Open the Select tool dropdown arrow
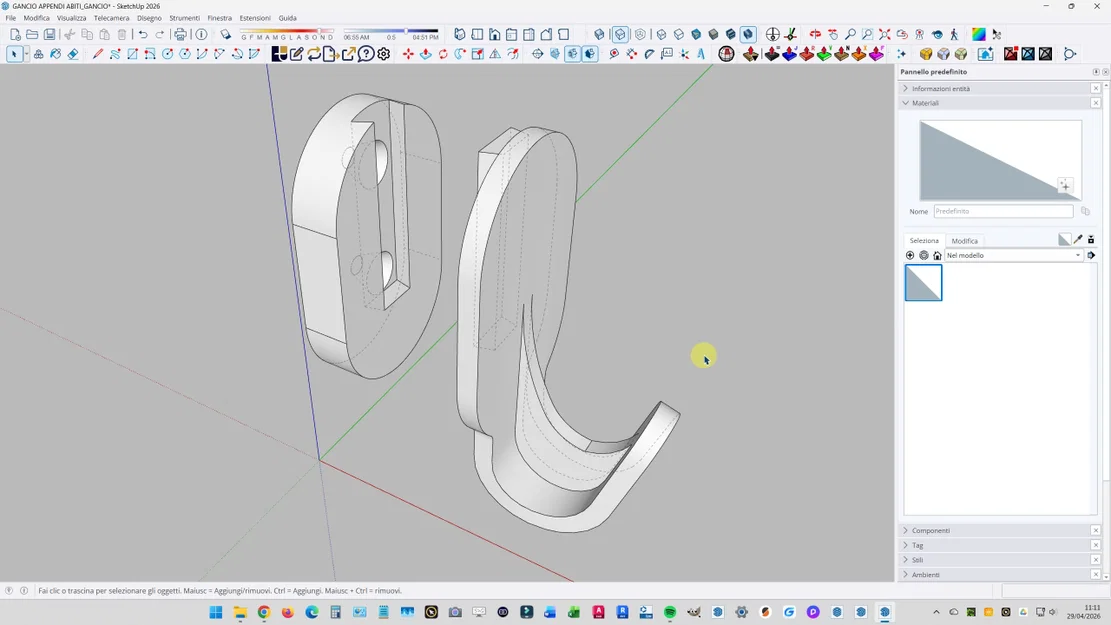This screenshot has height=625, width=1111. tap(26, 54)
